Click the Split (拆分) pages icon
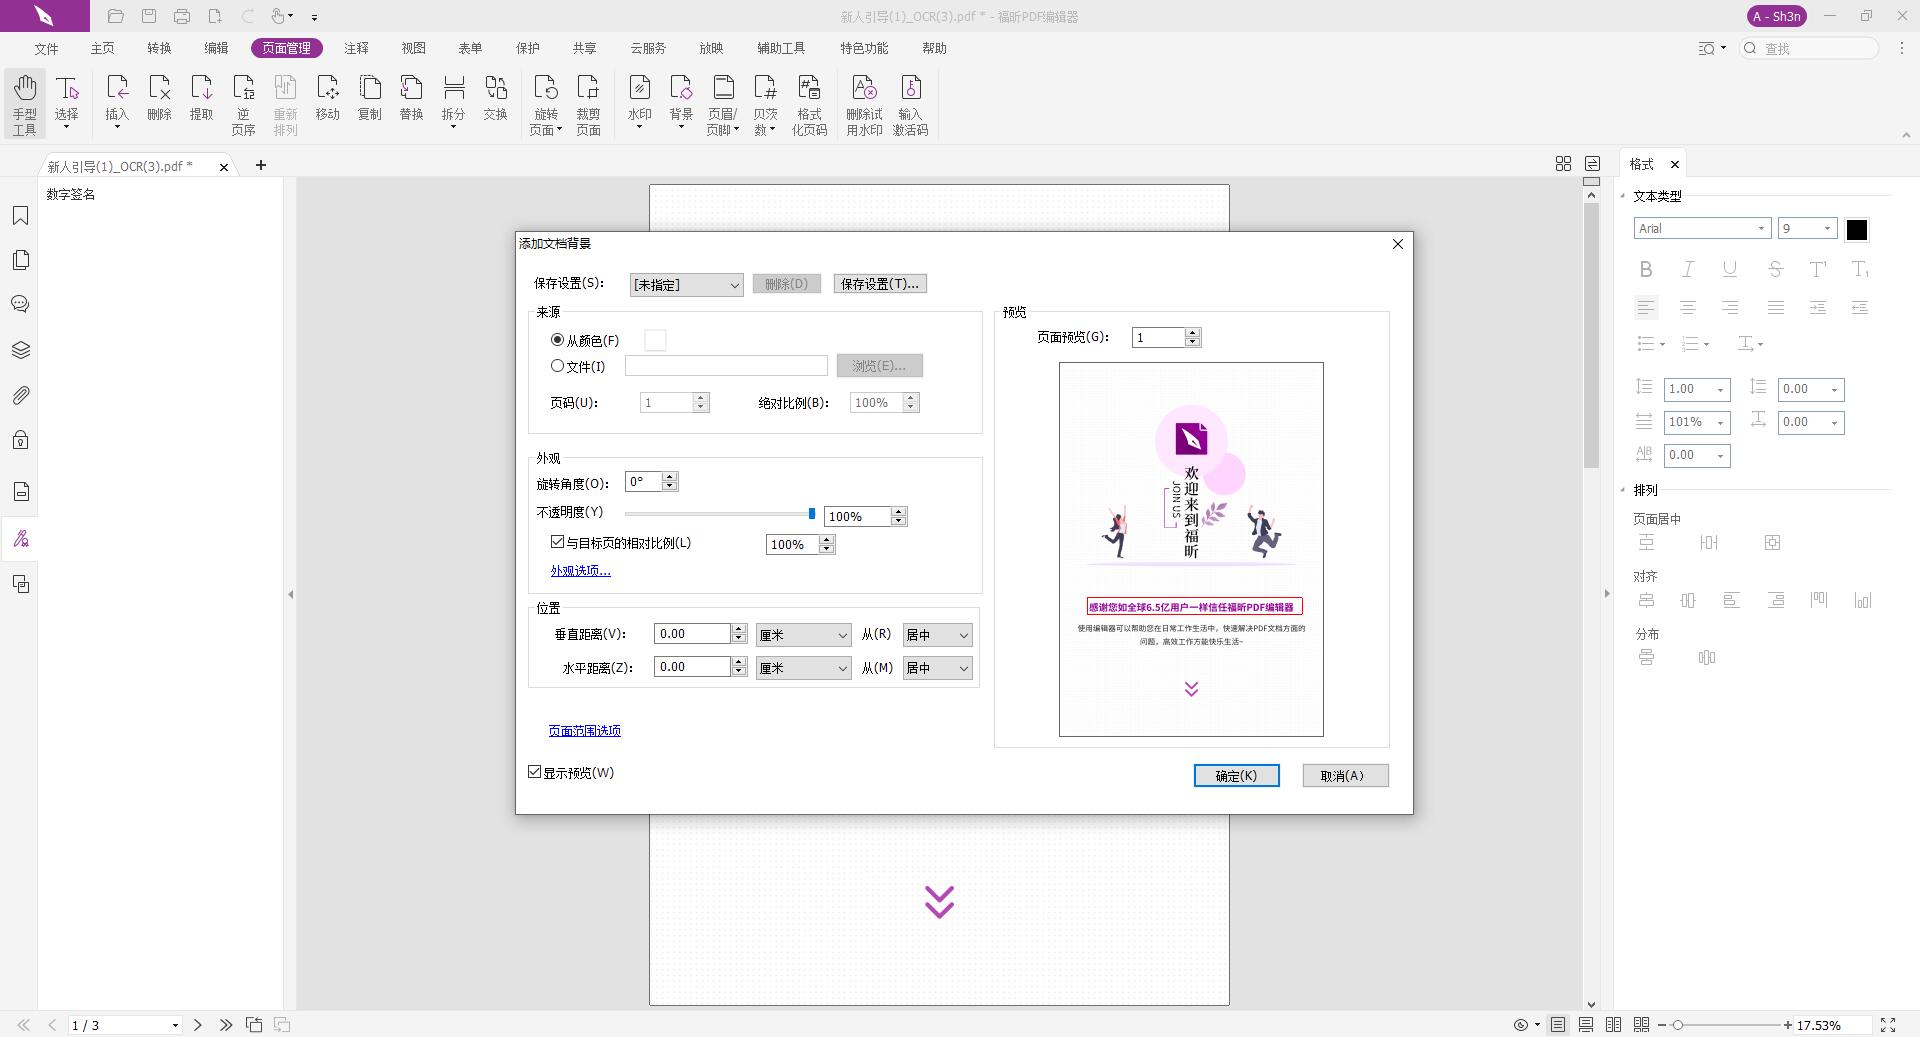Image resolution: width=1920 pixels, height=1037 pixels. (453, 100)
